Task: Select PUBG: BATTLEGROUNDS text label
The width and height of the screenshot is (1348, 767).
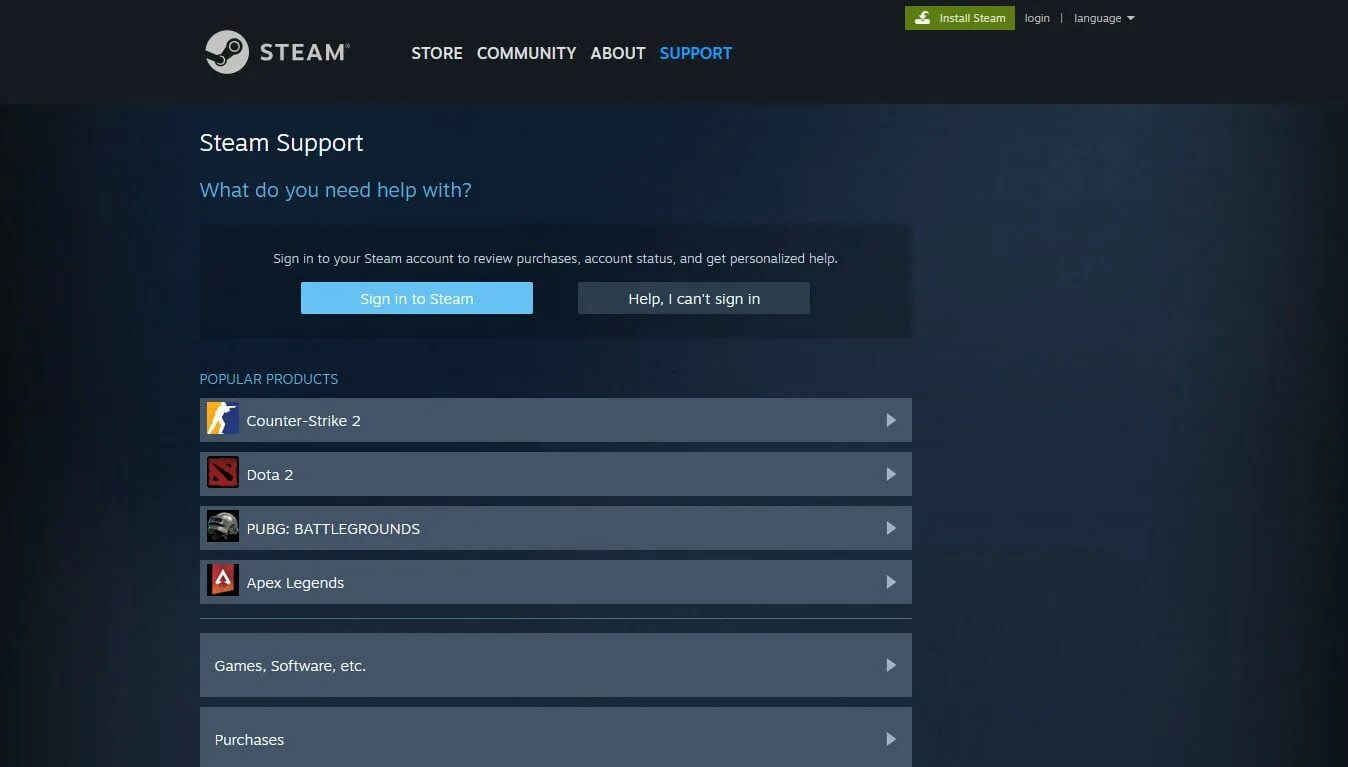Action: [333, 528]
